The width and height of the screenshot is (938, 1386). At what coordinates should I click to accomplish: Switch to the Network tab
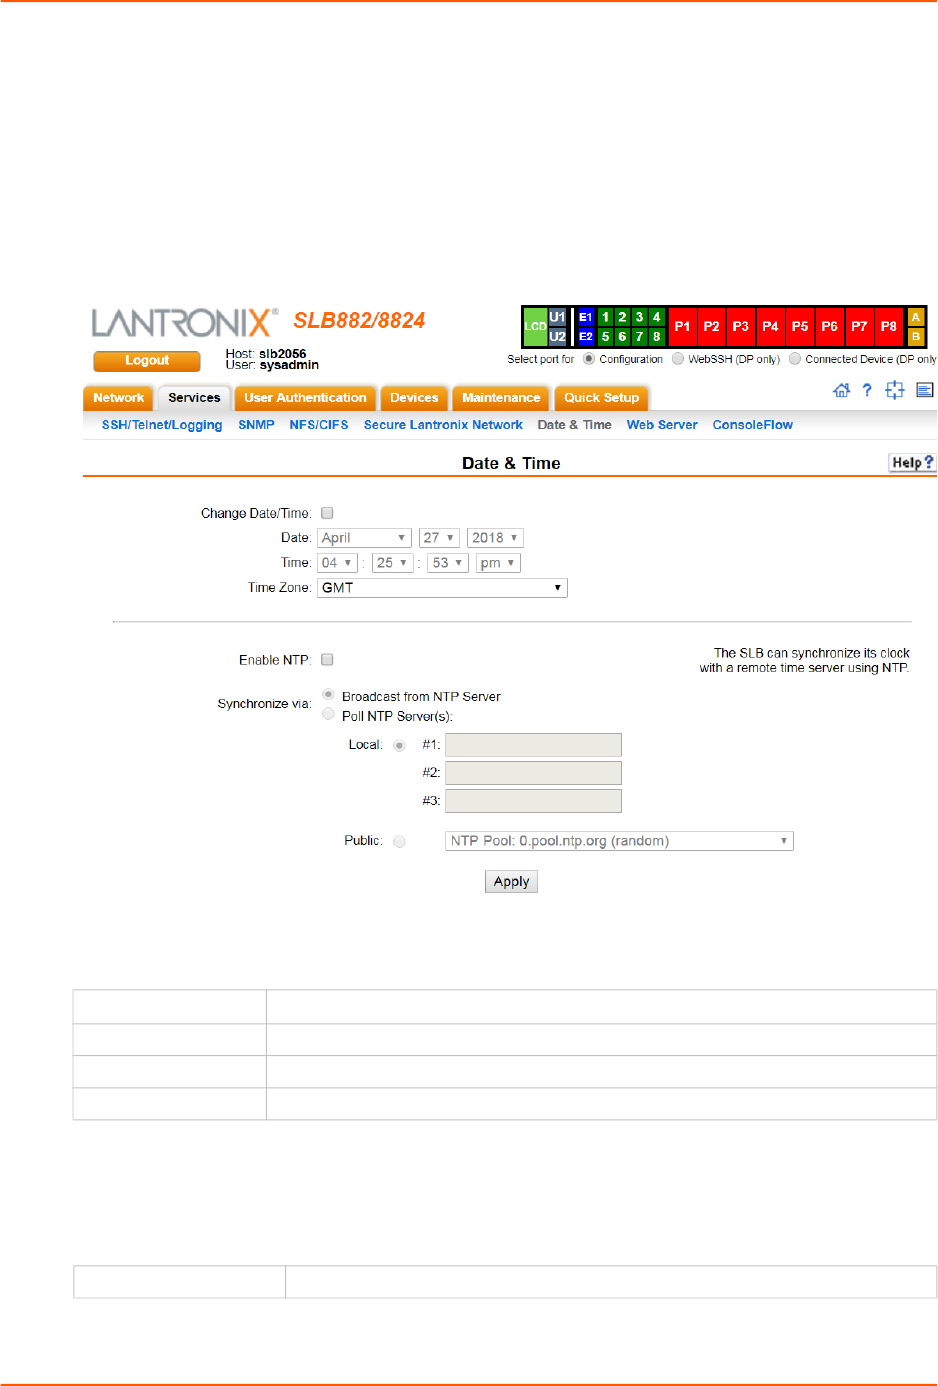(x=118, y=398)
